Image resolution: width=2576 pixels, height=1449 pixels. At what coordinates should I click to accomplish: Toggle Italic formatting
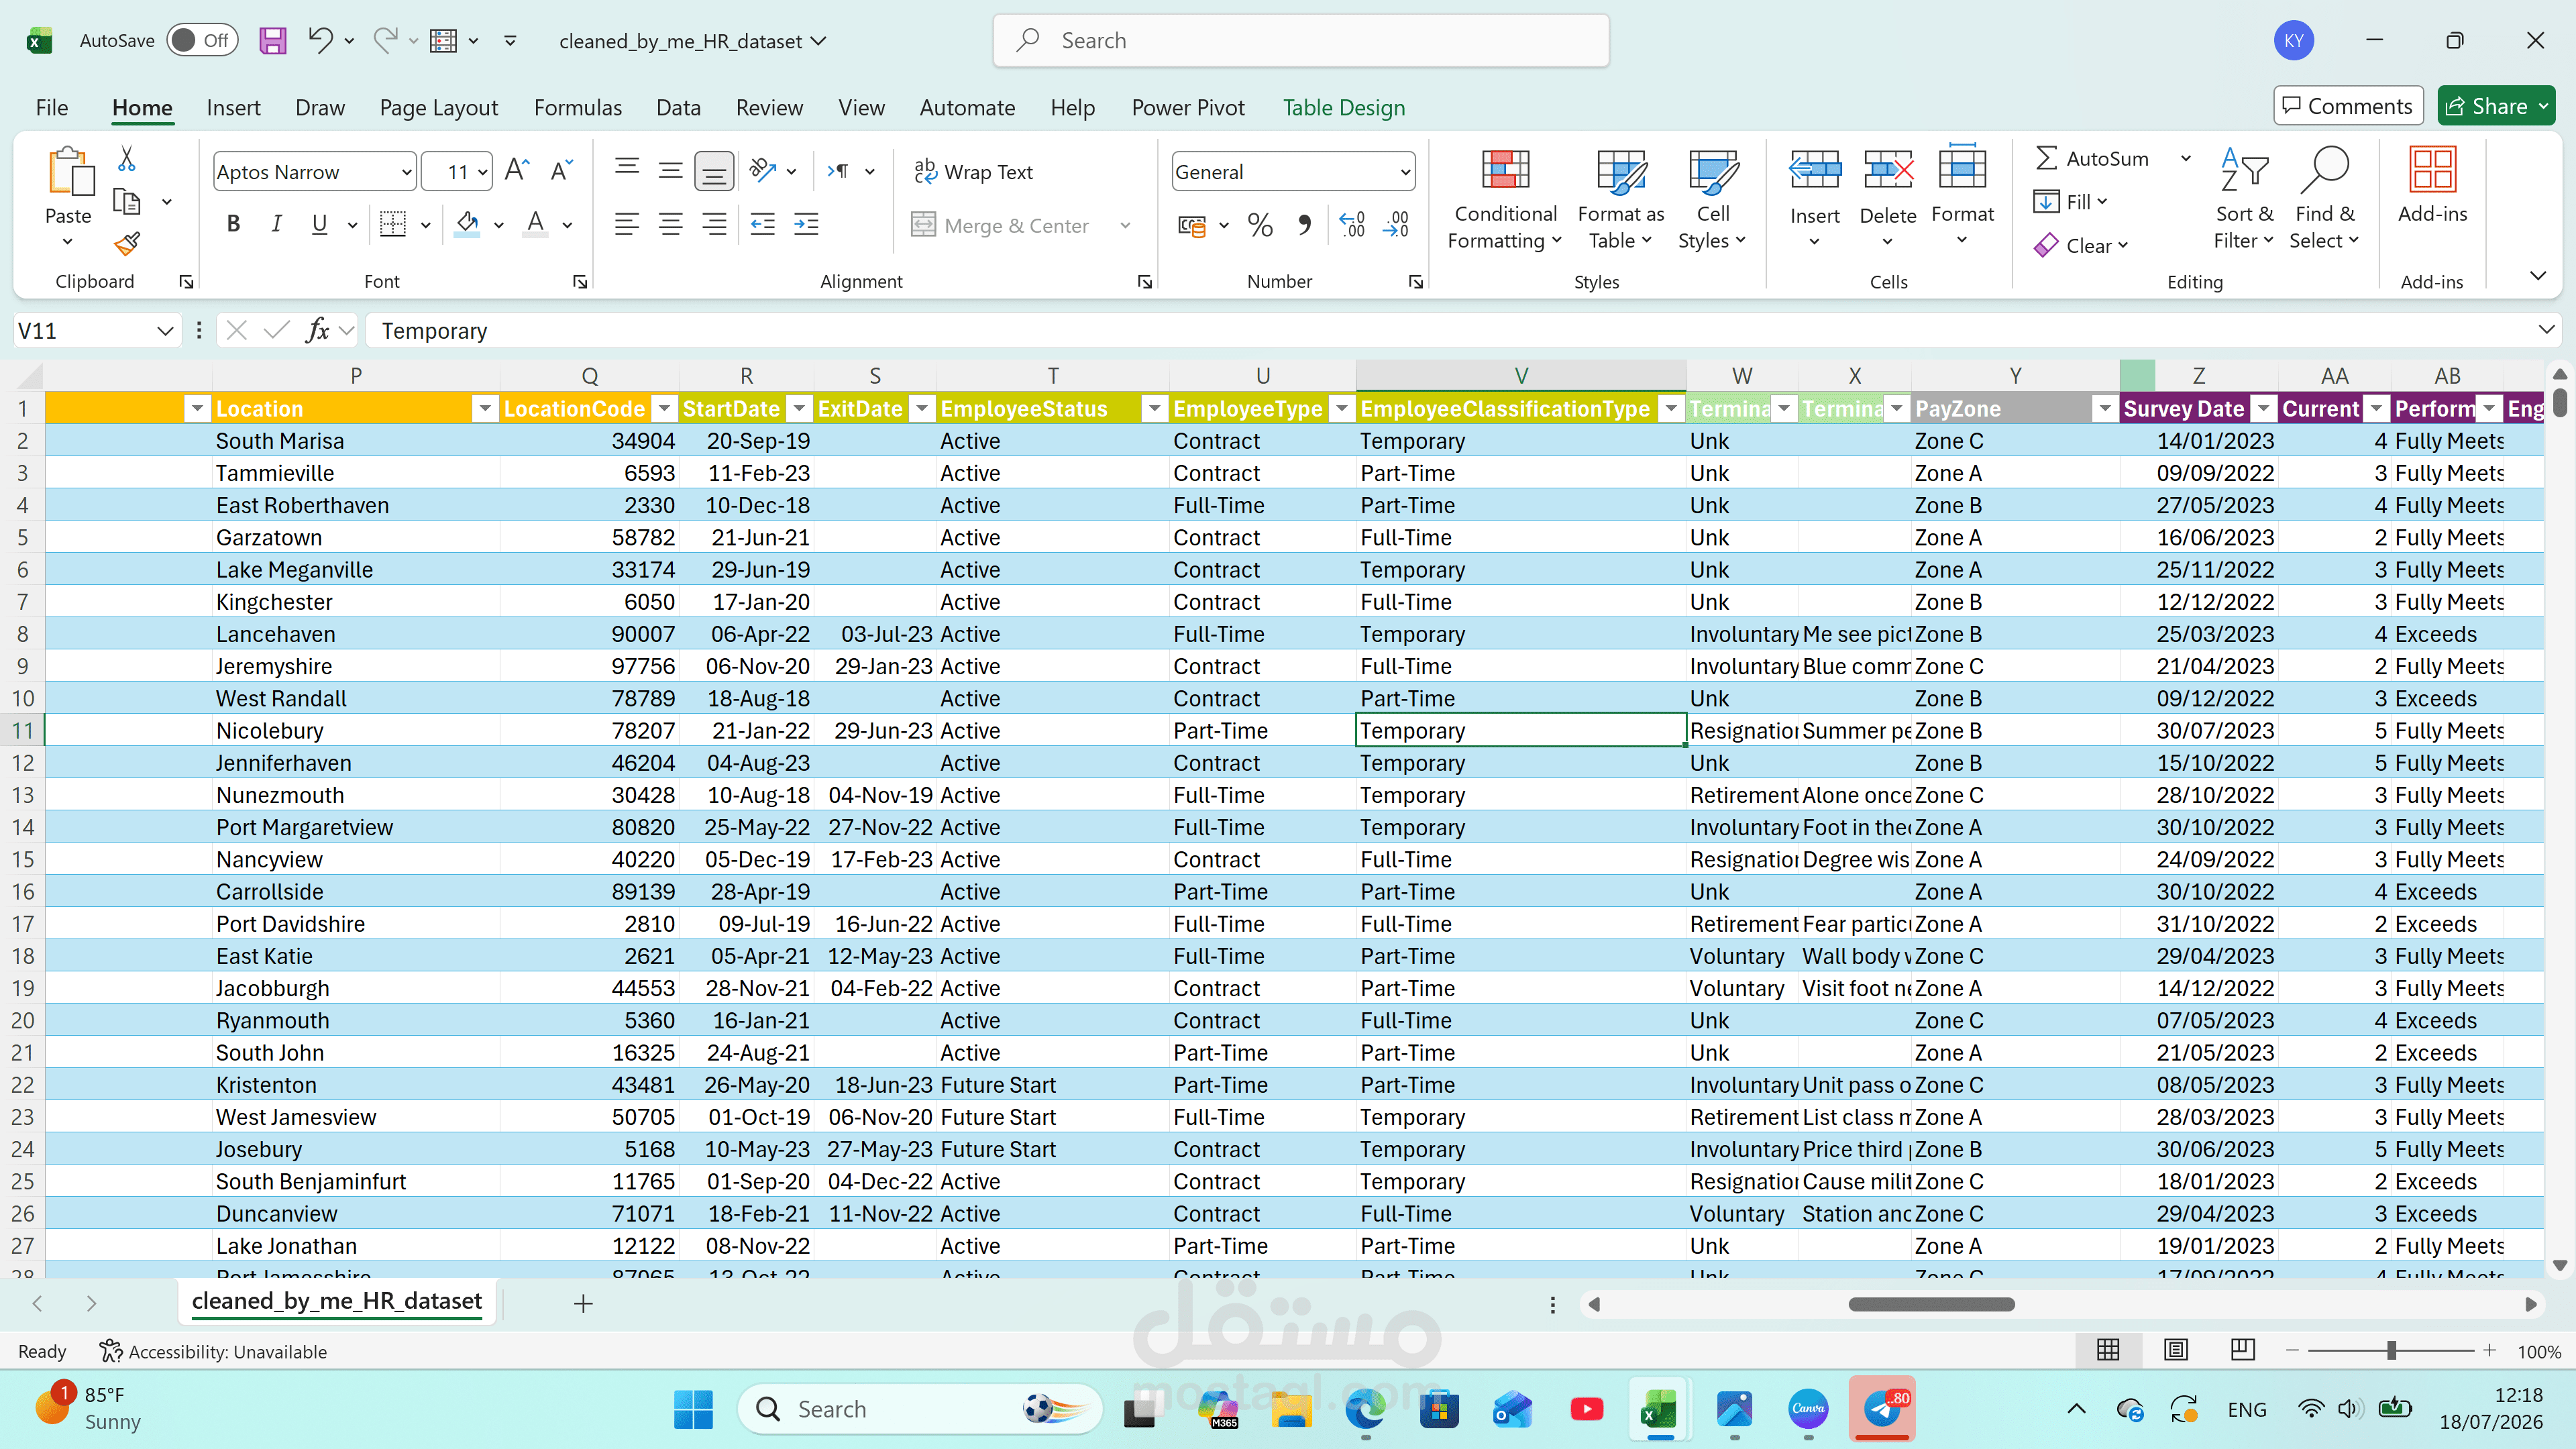point(276,224)
